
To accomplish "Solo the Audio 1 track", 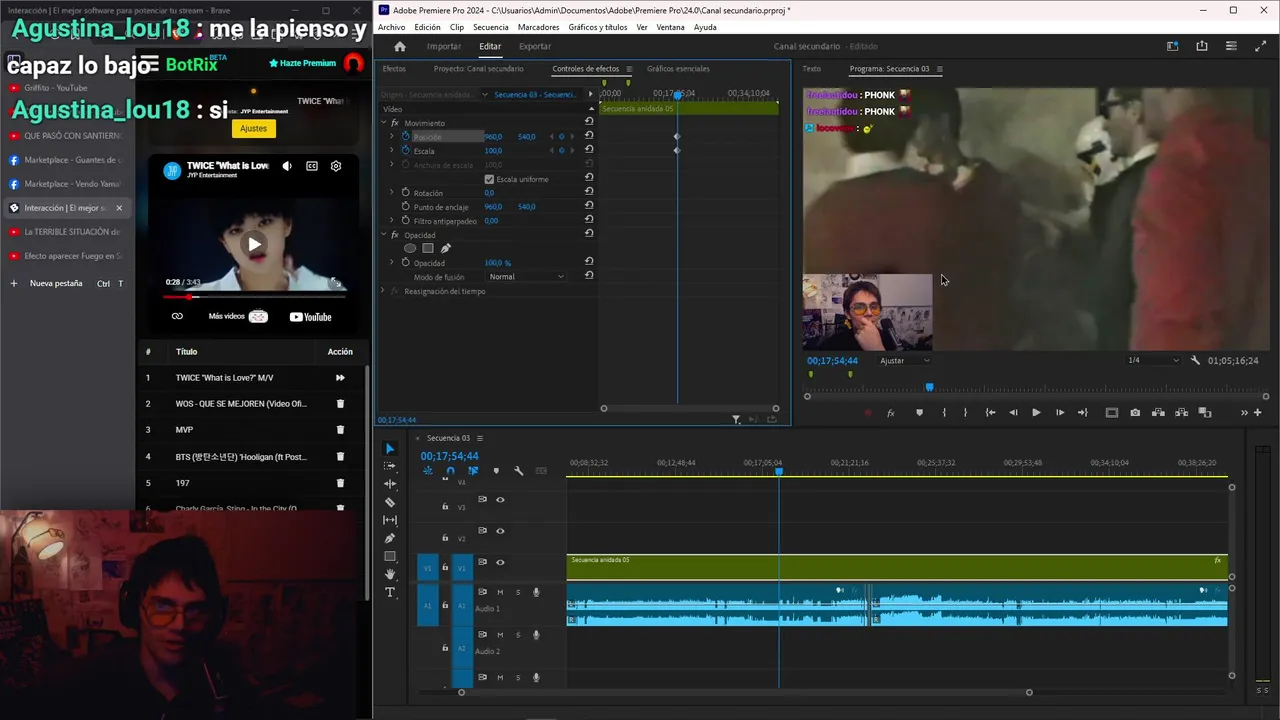I will (x=518, y=592).
